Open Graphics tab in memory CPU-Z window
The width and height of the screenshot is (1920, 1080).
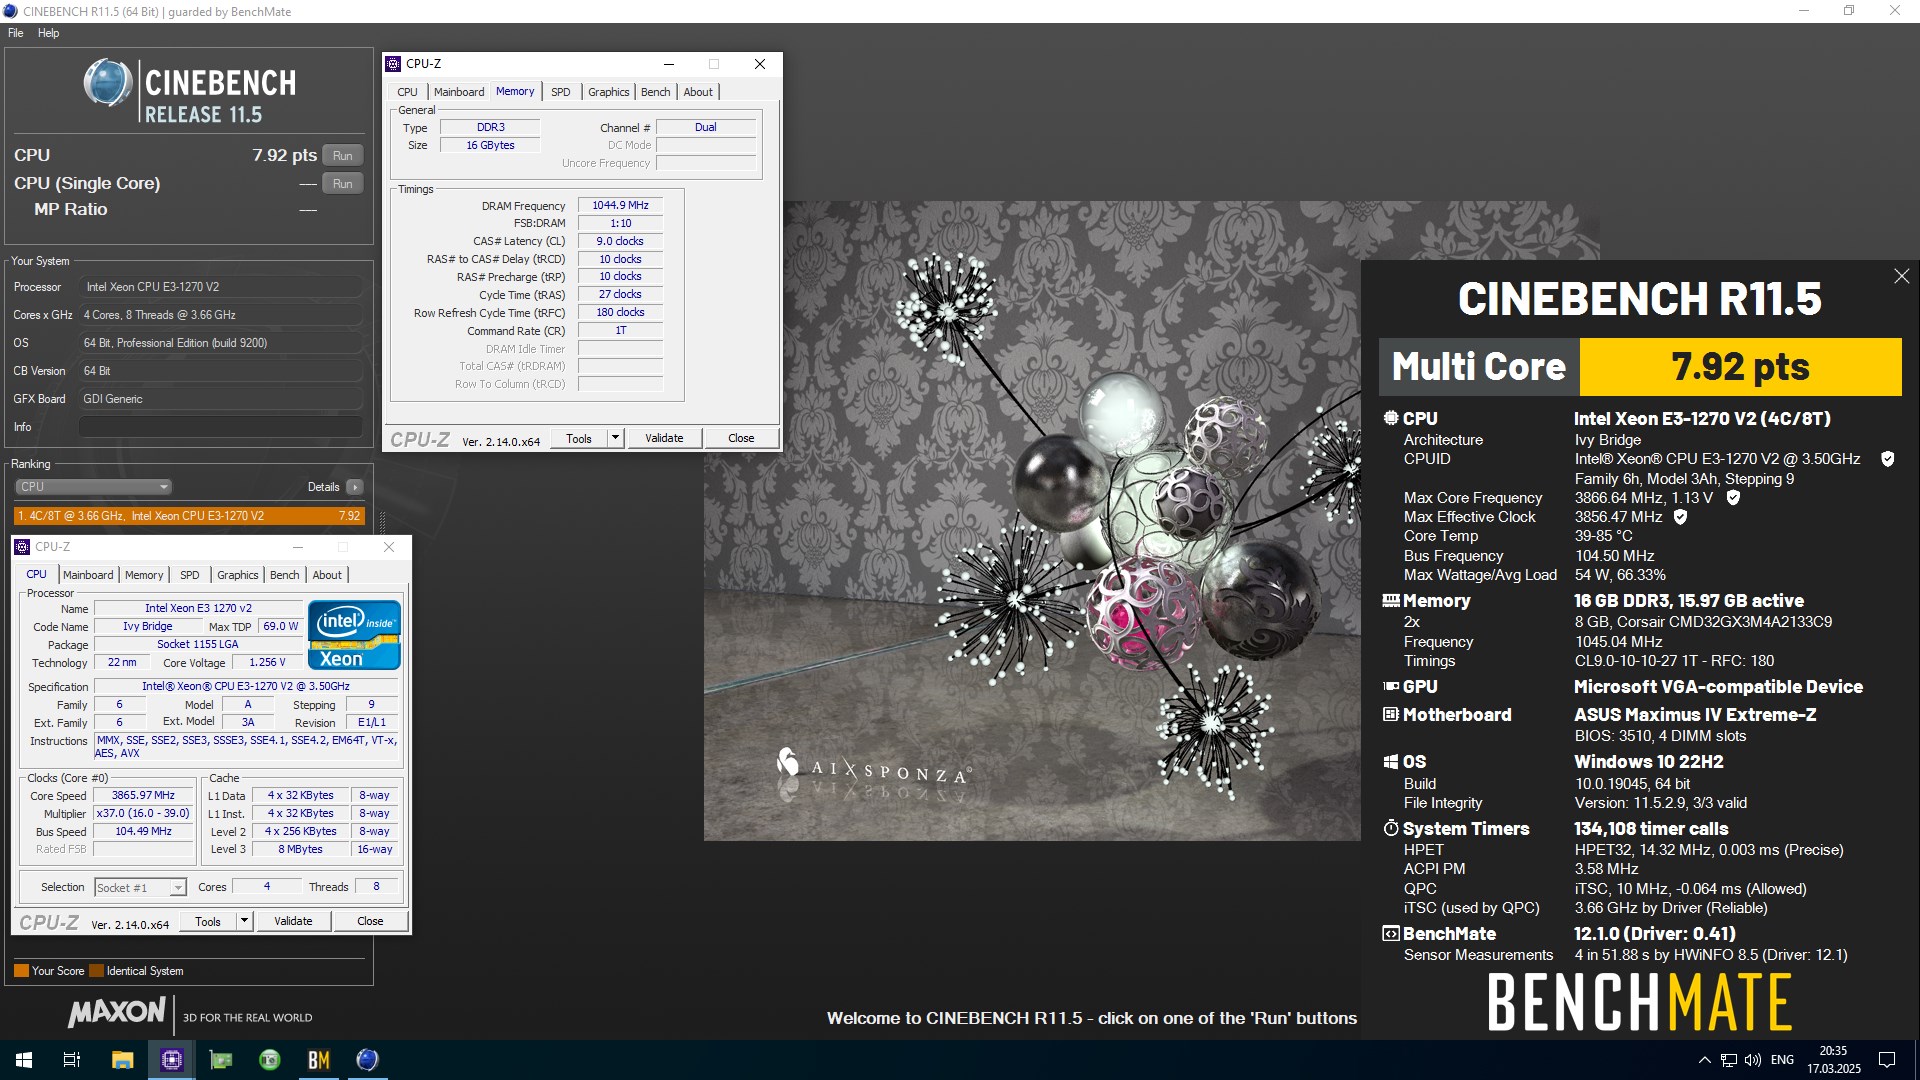point(608,92)
